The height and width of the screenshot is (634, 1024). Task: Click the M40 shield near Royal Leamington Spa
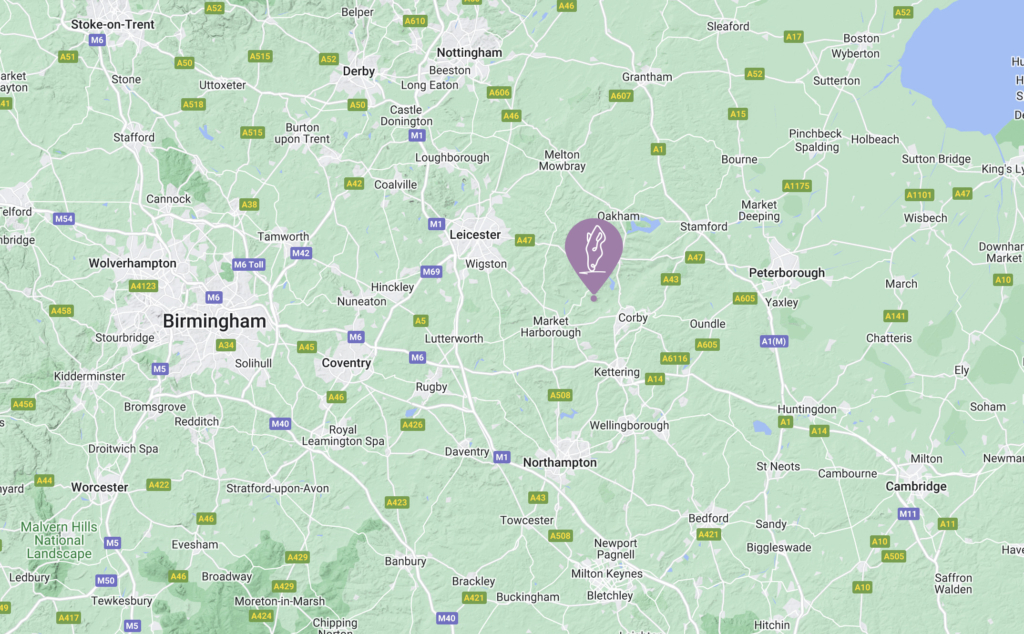click(280, 424)
